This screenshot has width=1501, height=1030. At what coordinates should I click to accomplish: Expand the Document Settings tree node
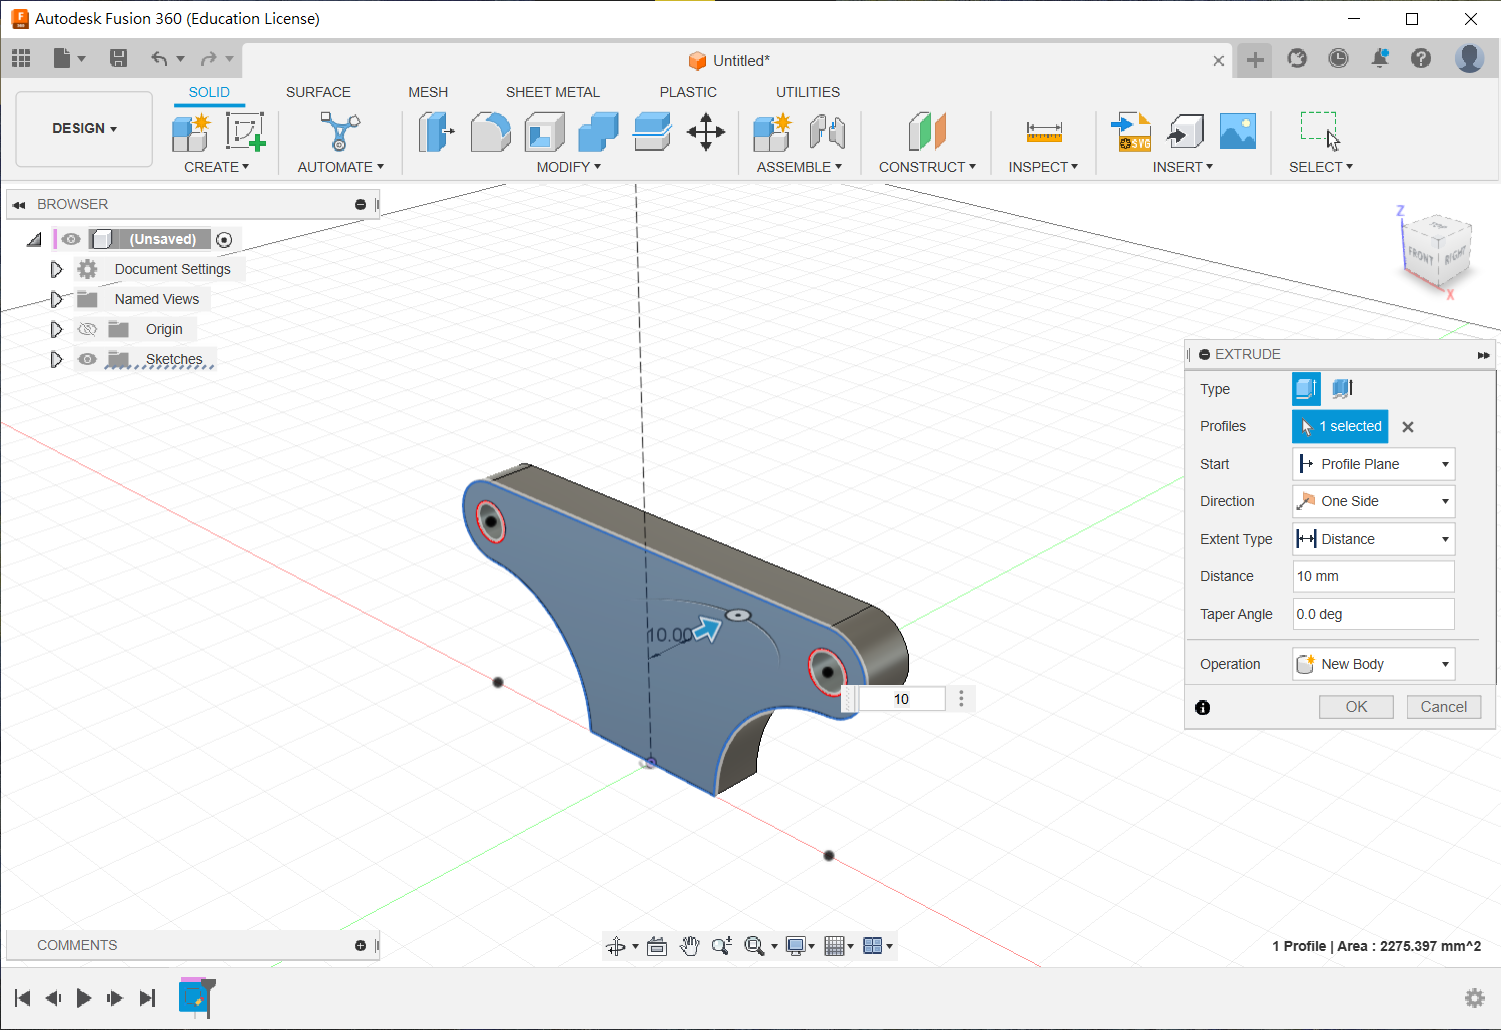pos(56,269)
